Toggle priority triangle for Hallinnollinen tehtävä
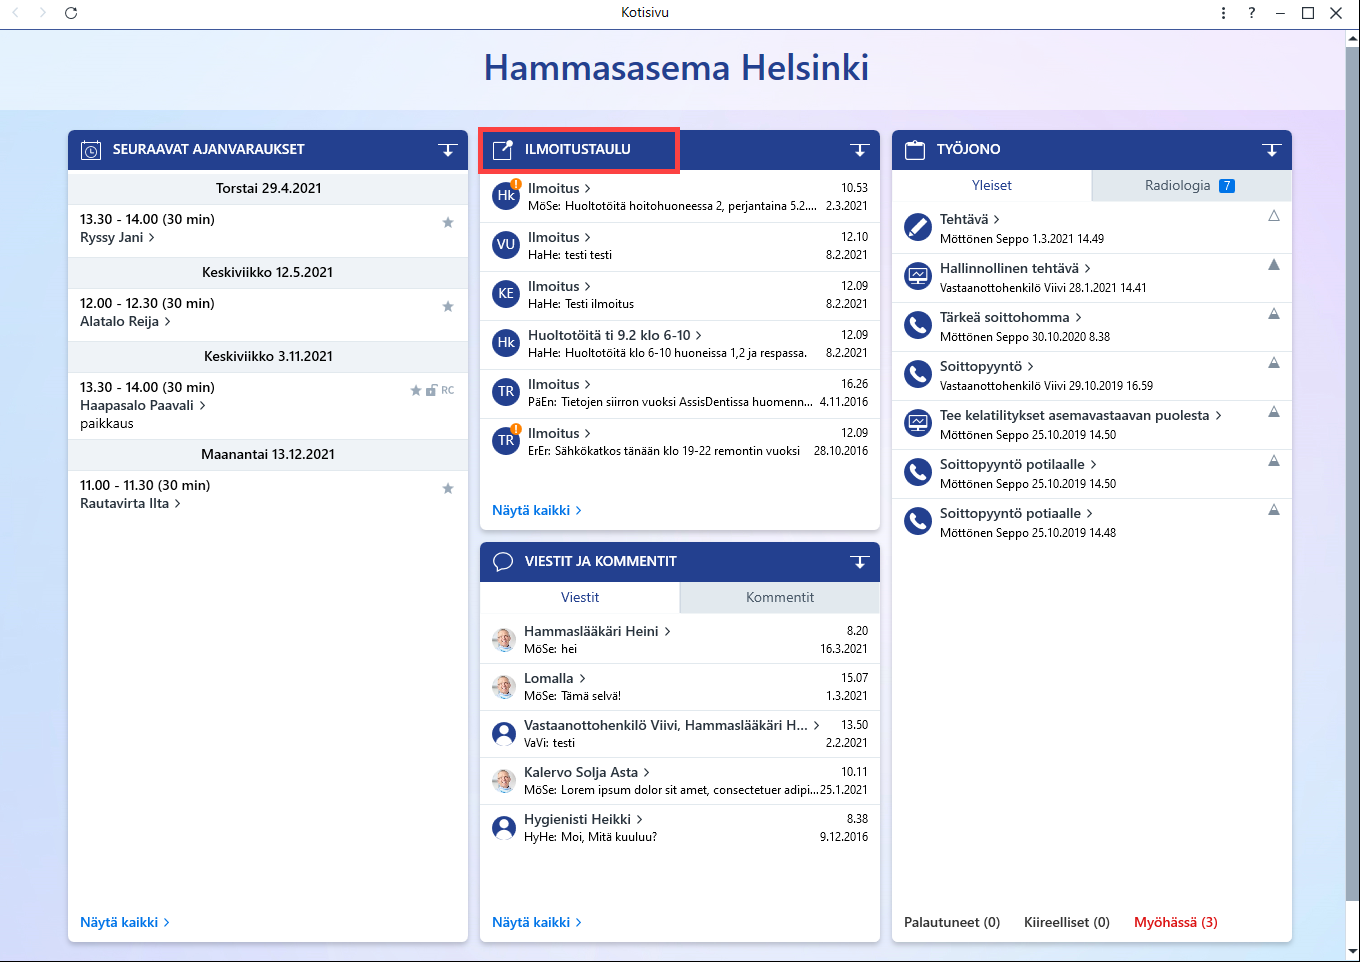1360x962 pixels. 1274,265
